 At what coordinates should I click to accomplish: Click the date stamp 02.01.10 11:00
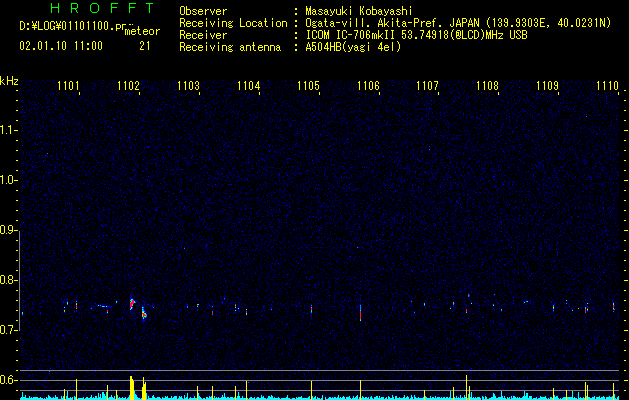click(x=61, y=46)
